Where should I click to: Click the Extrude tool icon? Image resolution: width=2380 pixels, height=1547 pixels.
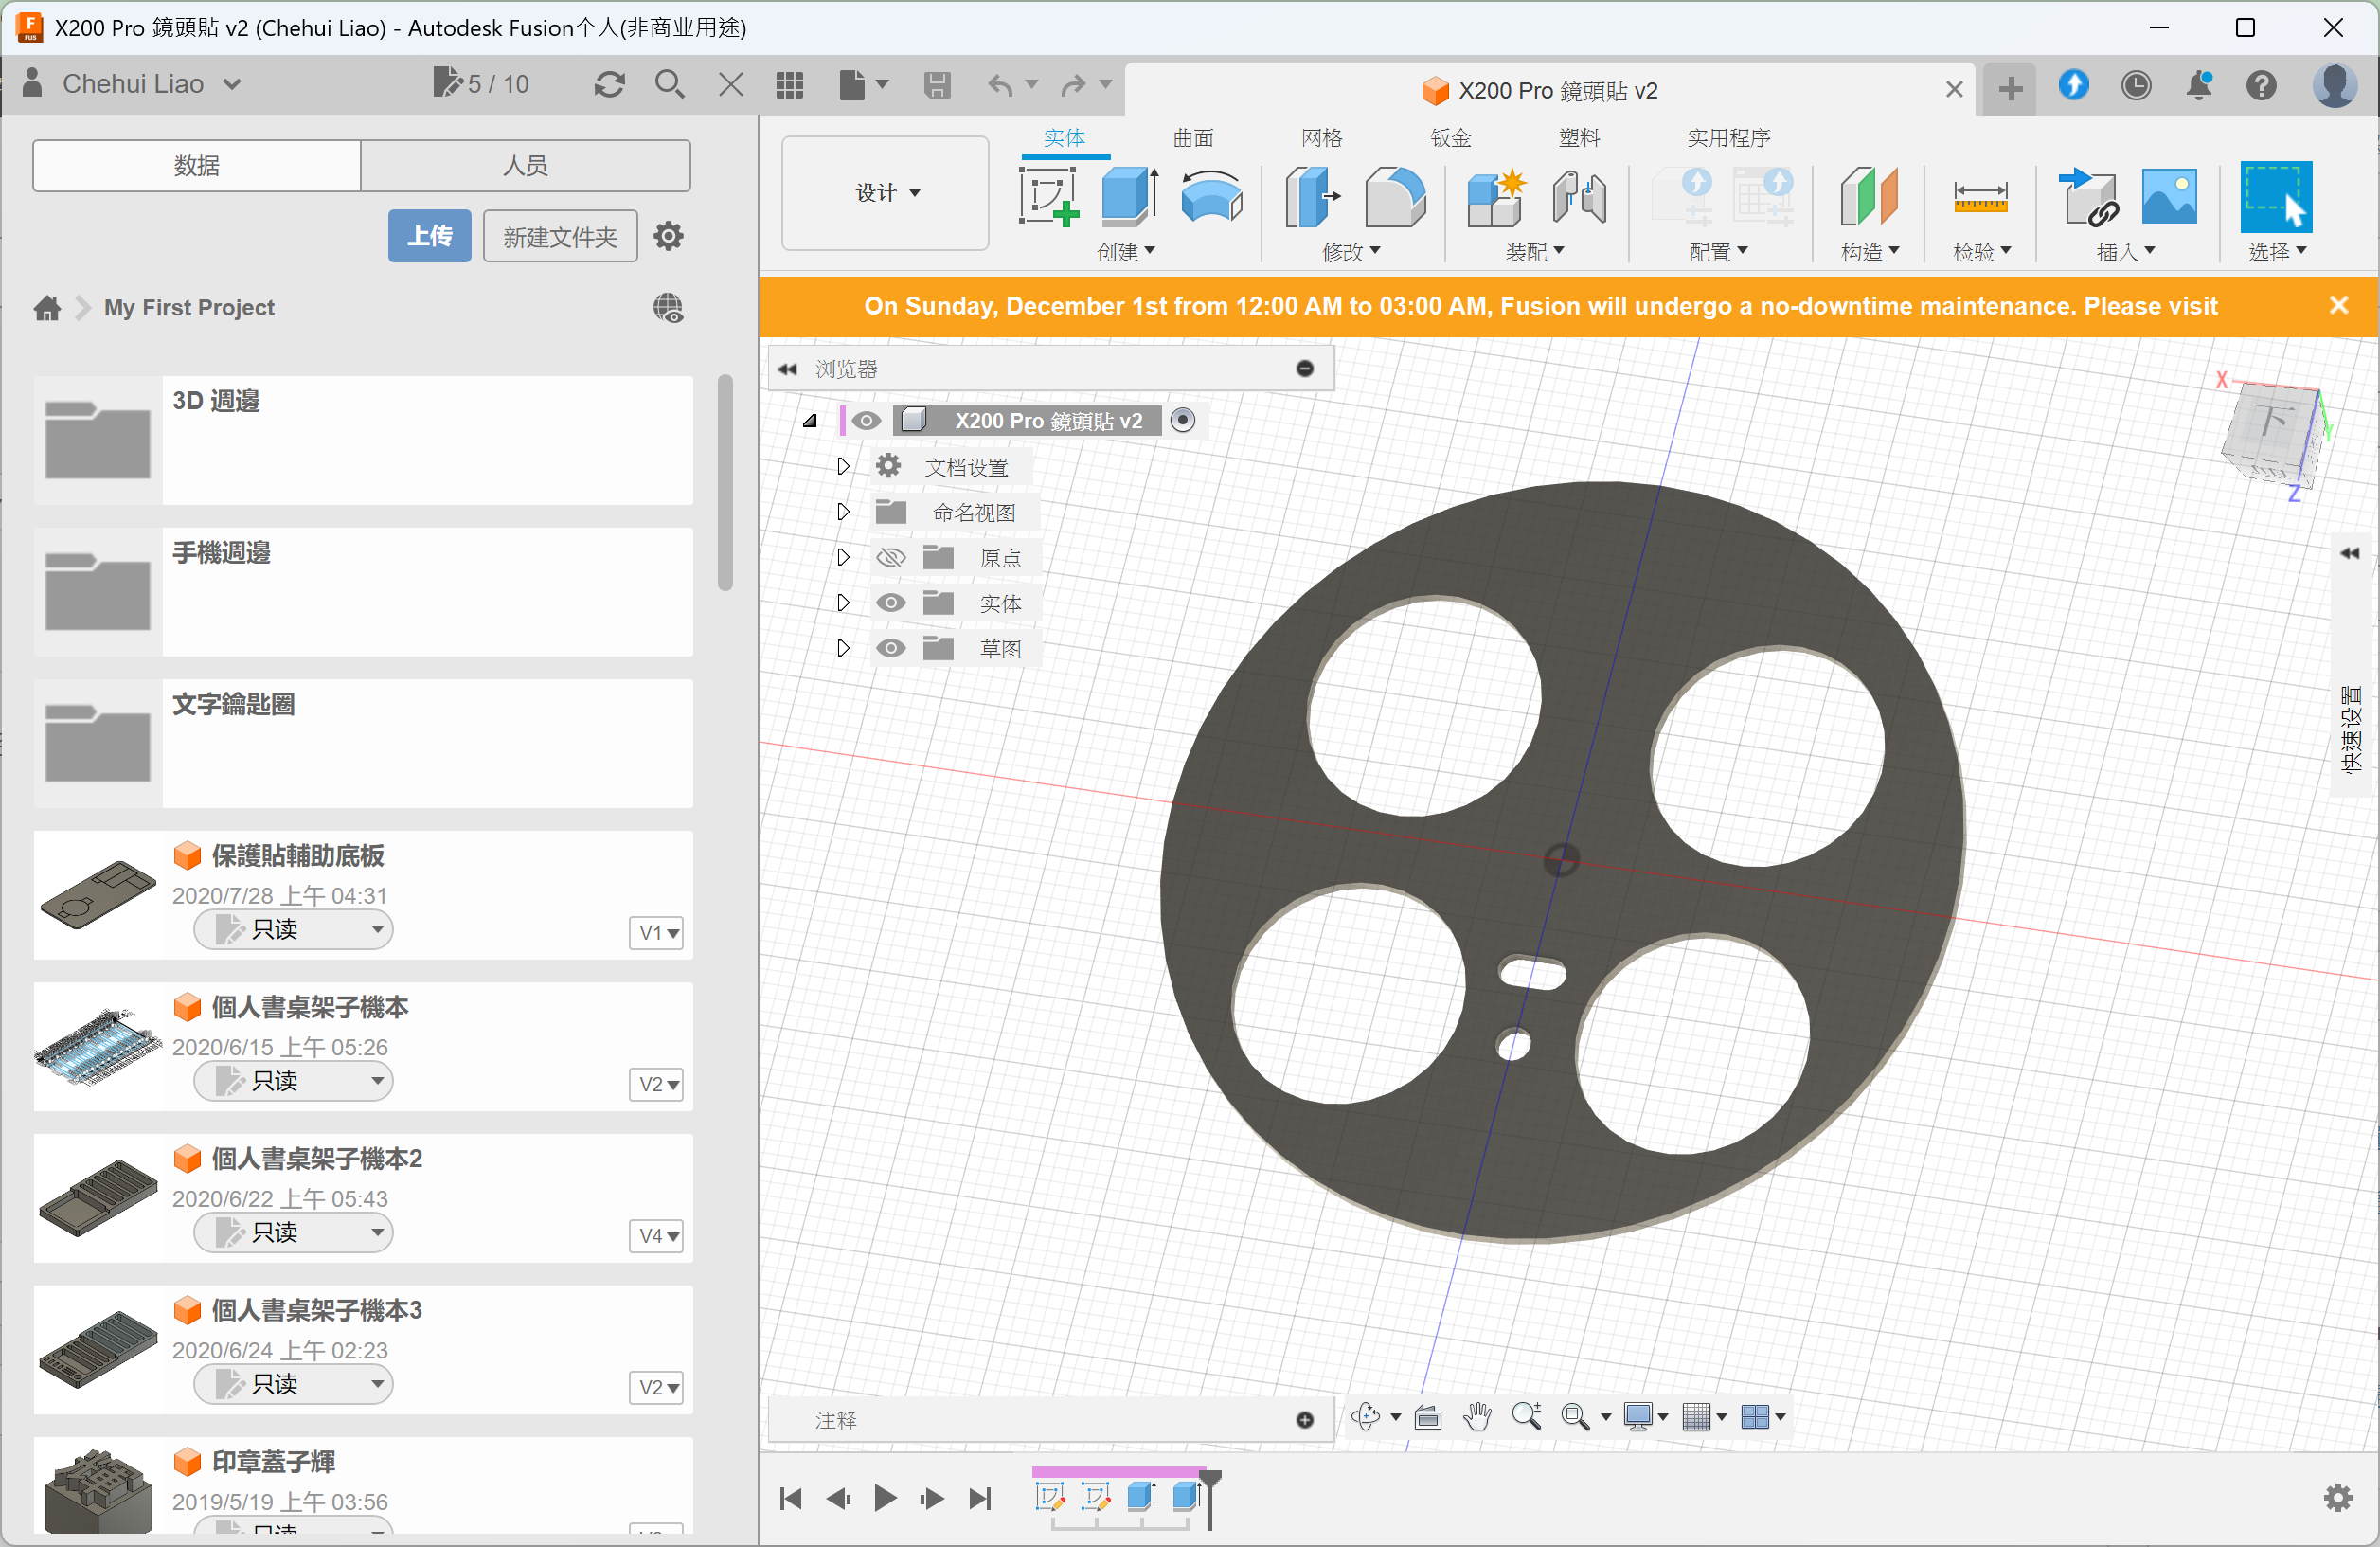point(1129,196)
